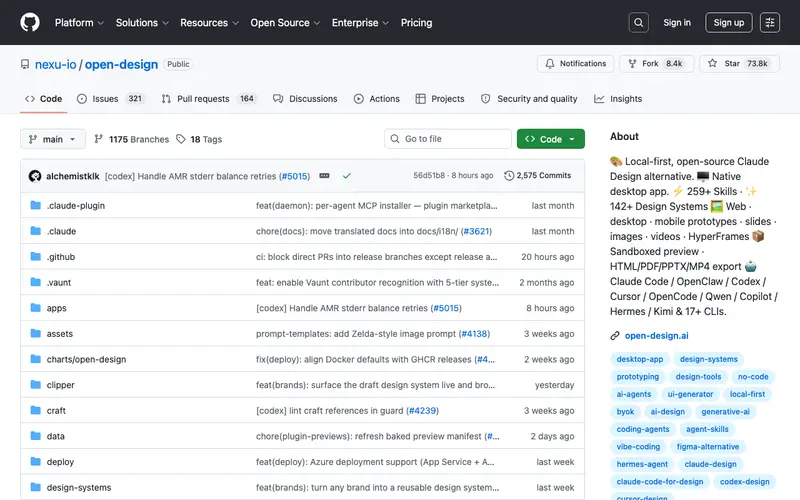View the green check build status

(x=346, y=176)
